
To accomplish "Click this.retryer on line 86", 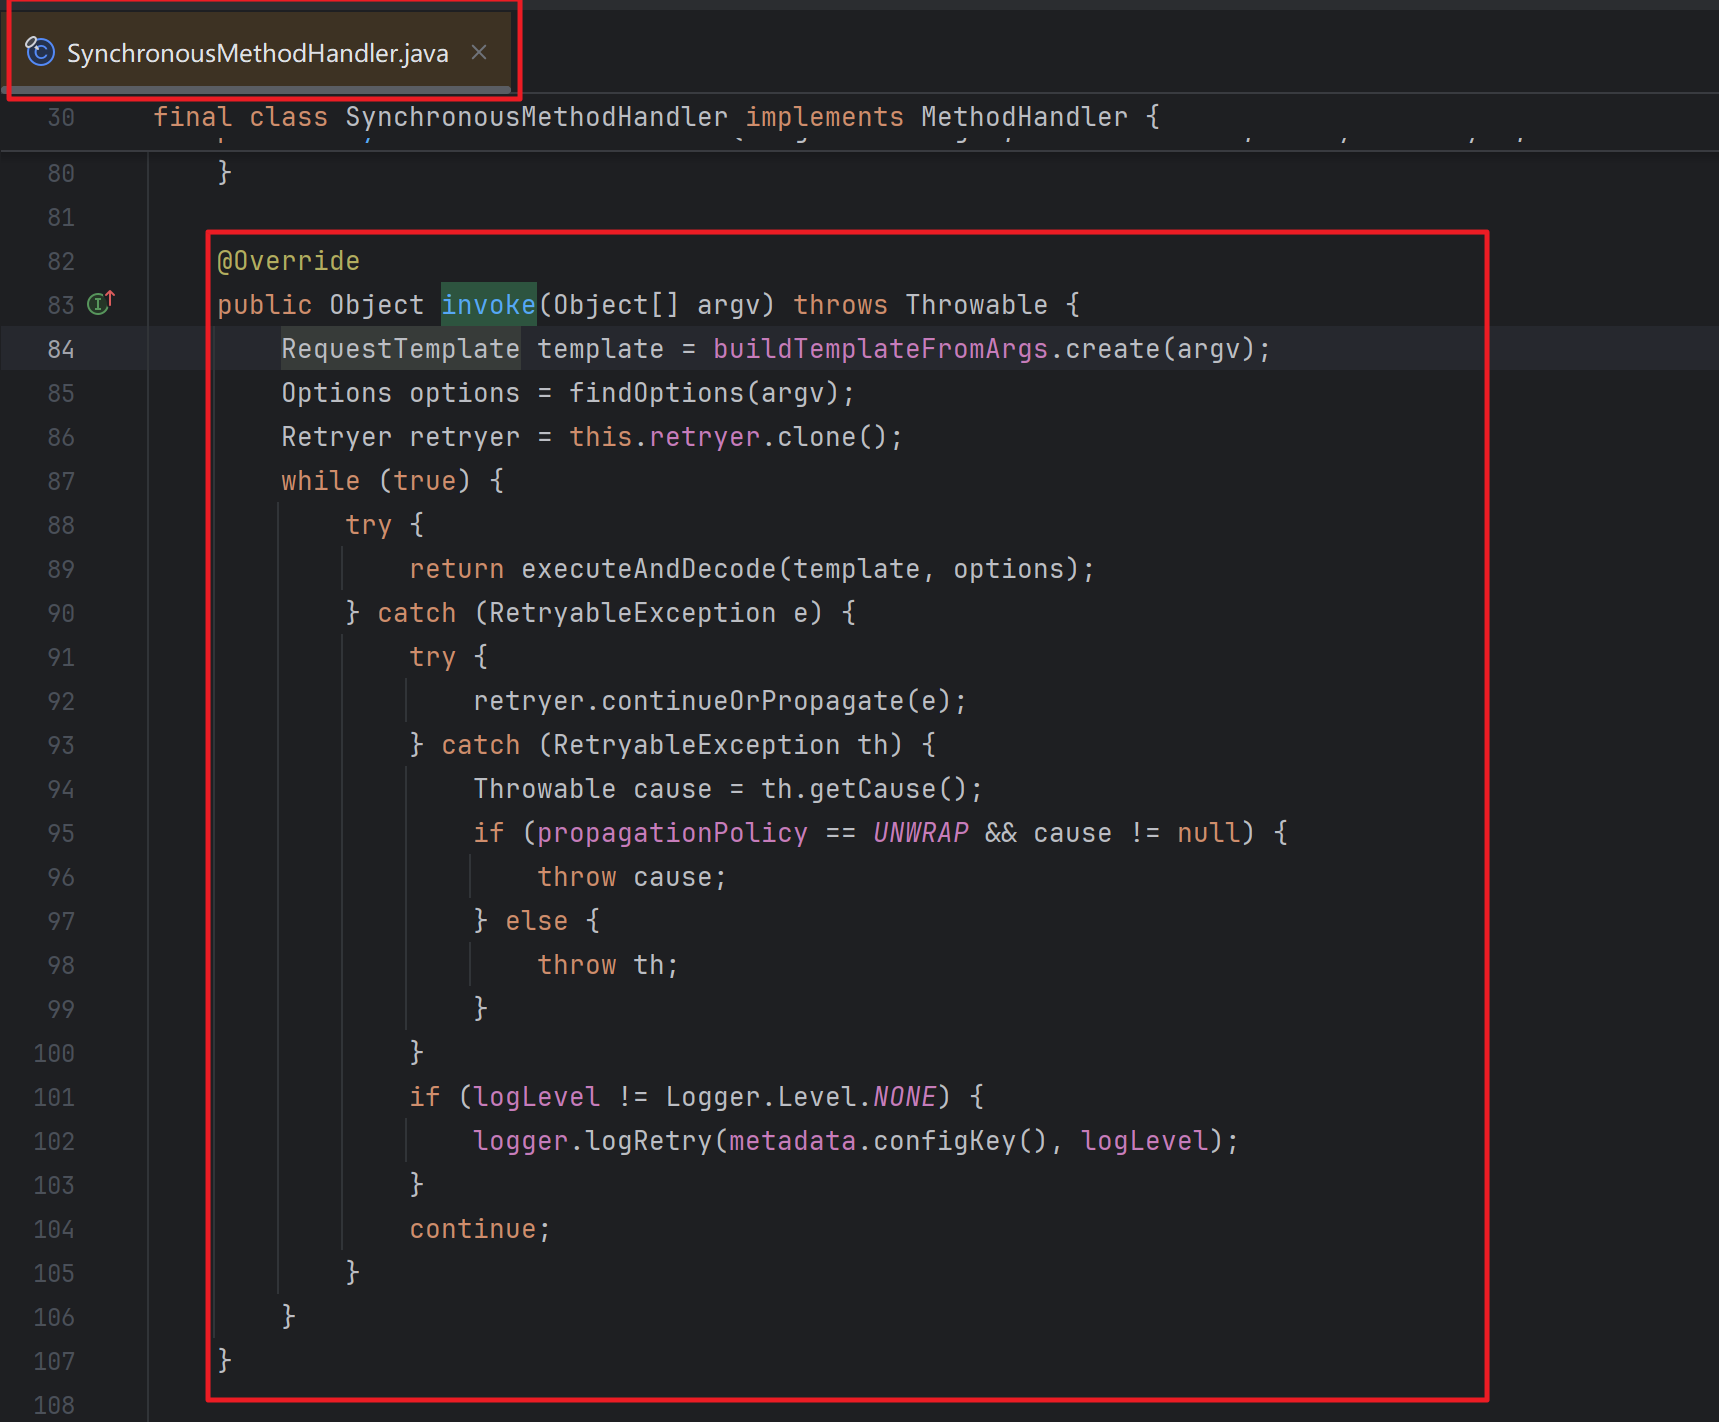I will pos(664,437).
